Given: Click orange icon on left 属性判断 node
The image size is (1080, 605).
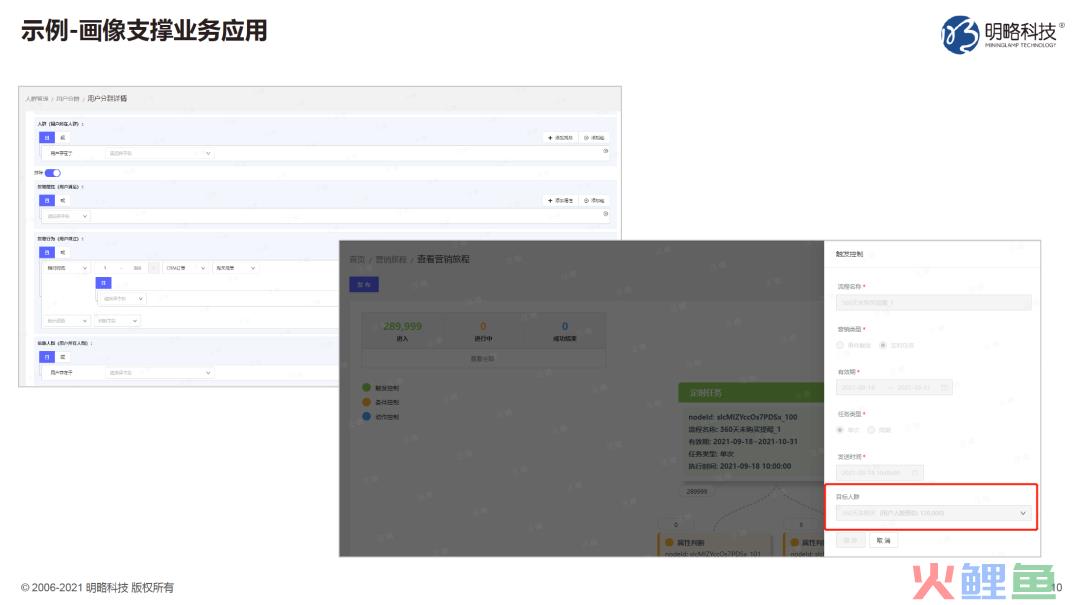Looking at the screenshot, I should [x=669, y=542].
